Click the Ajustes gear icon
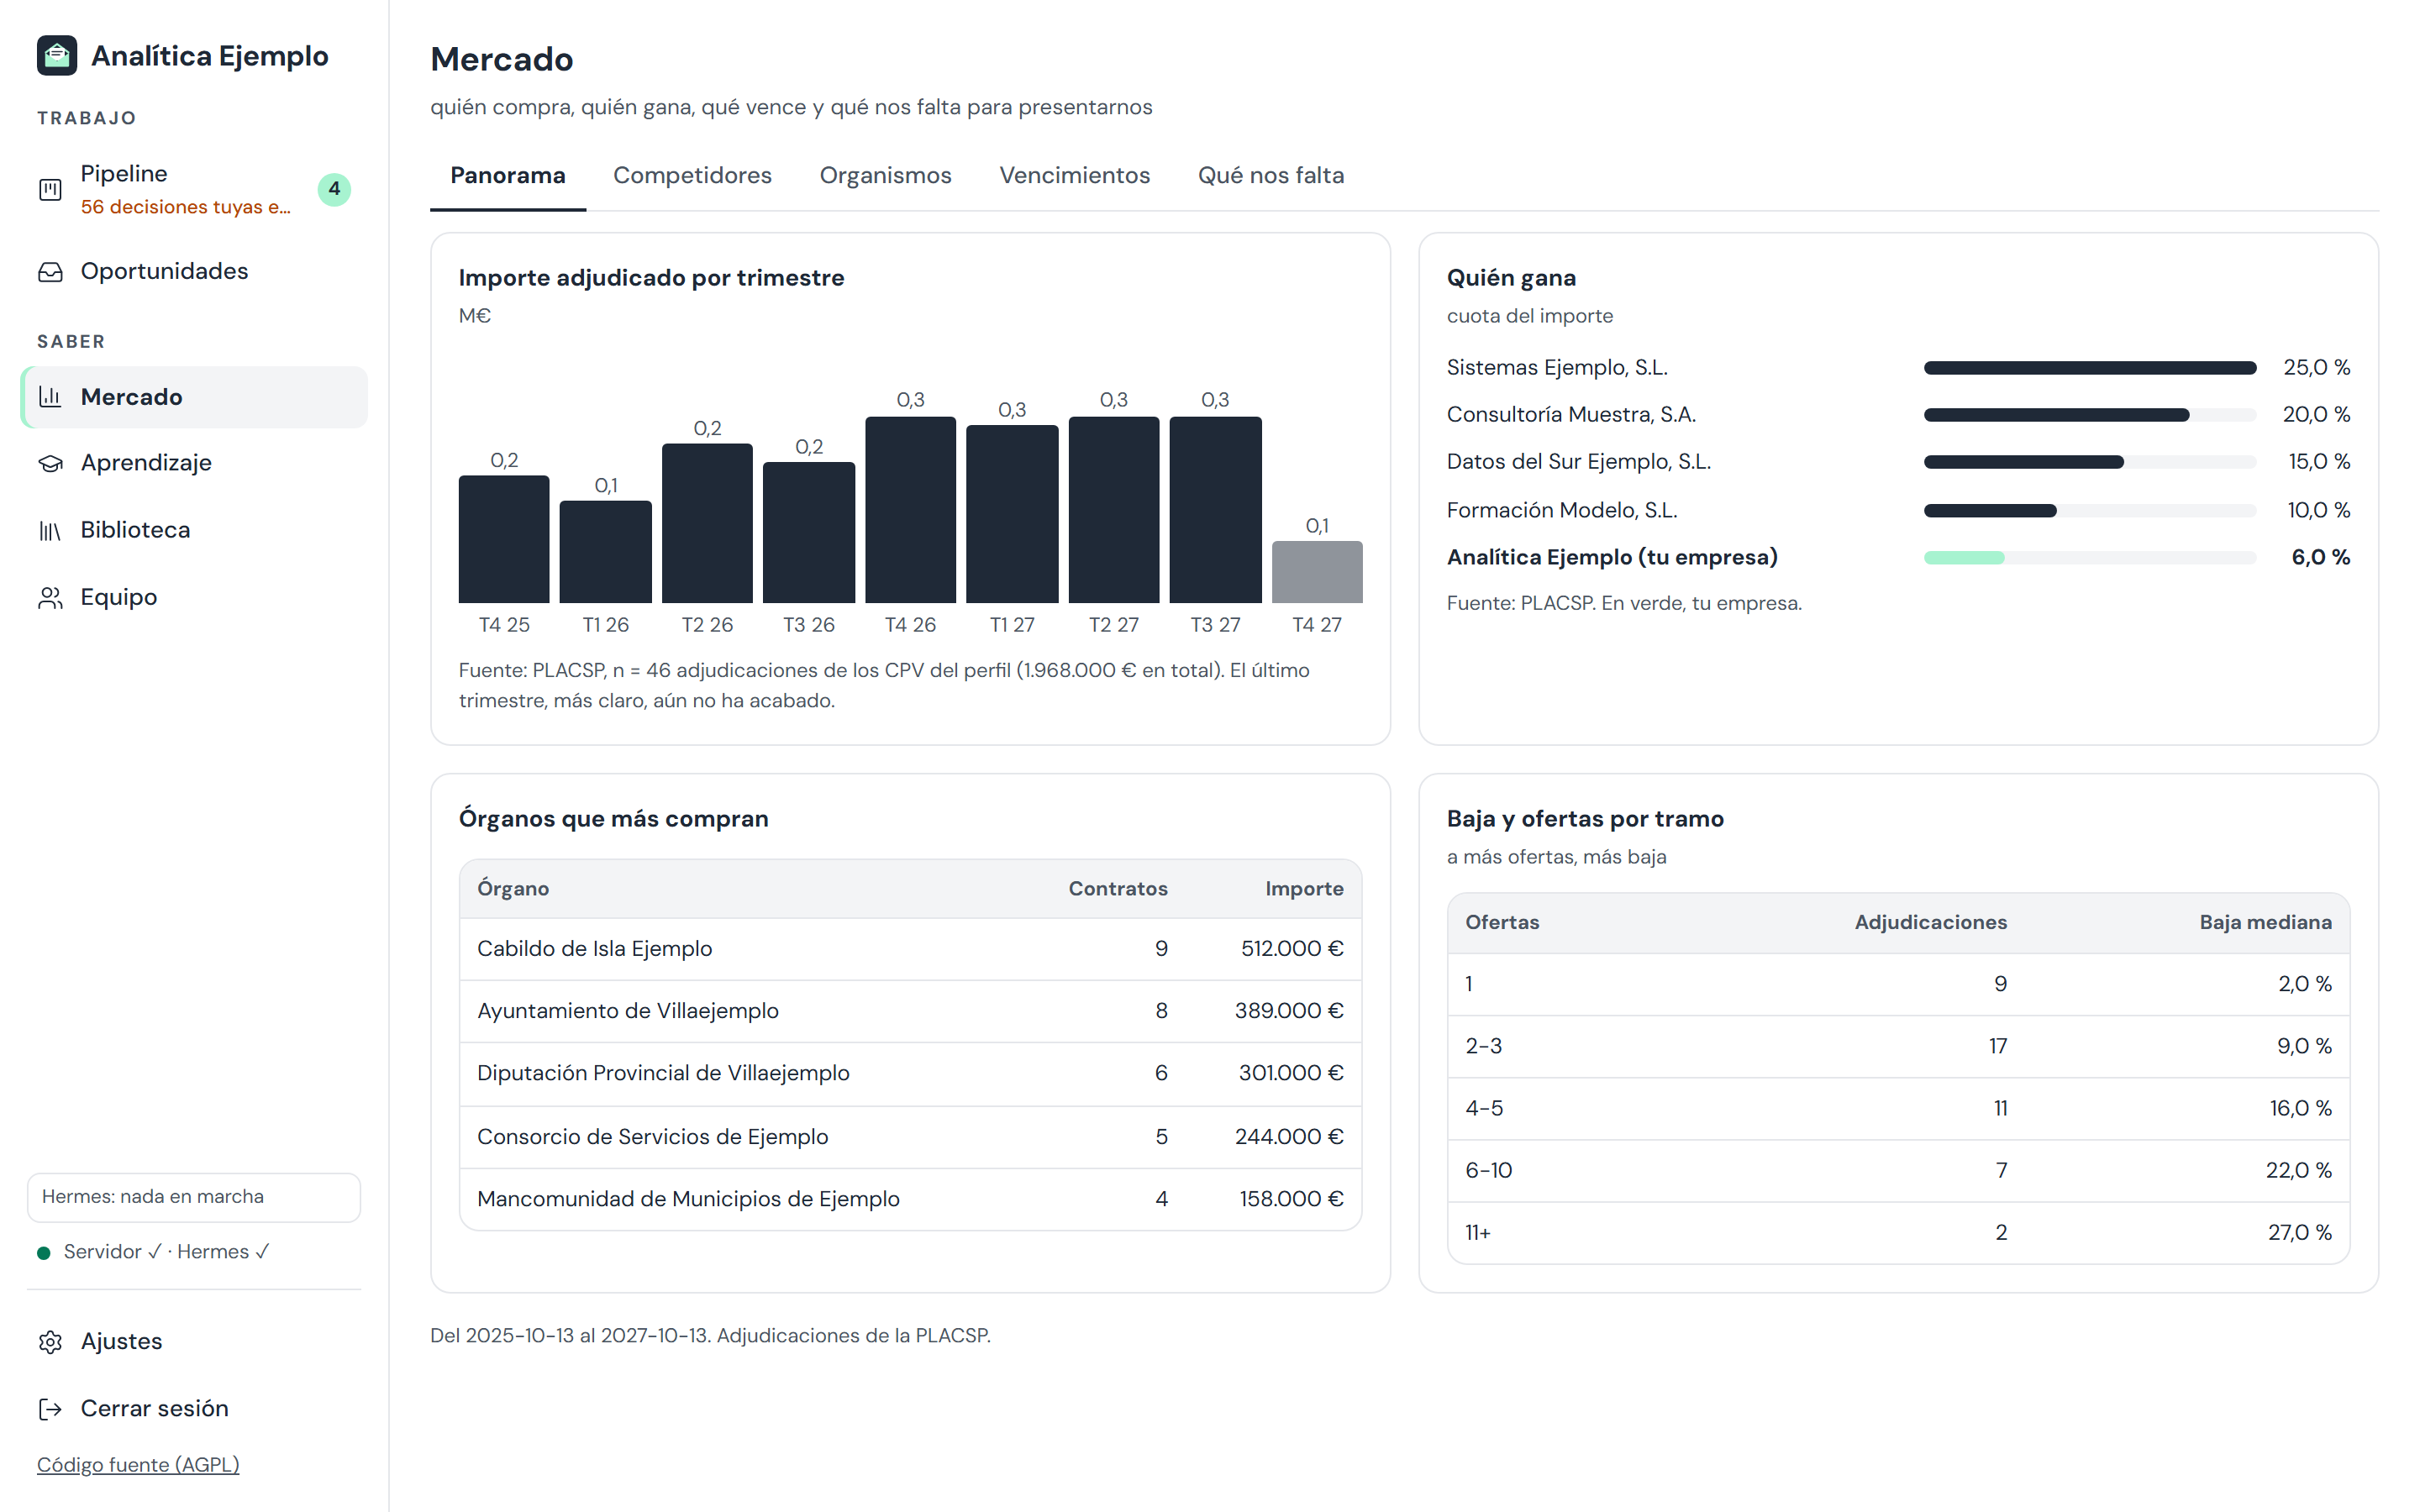2420x1512 pixels. [x=50, y=1342]
